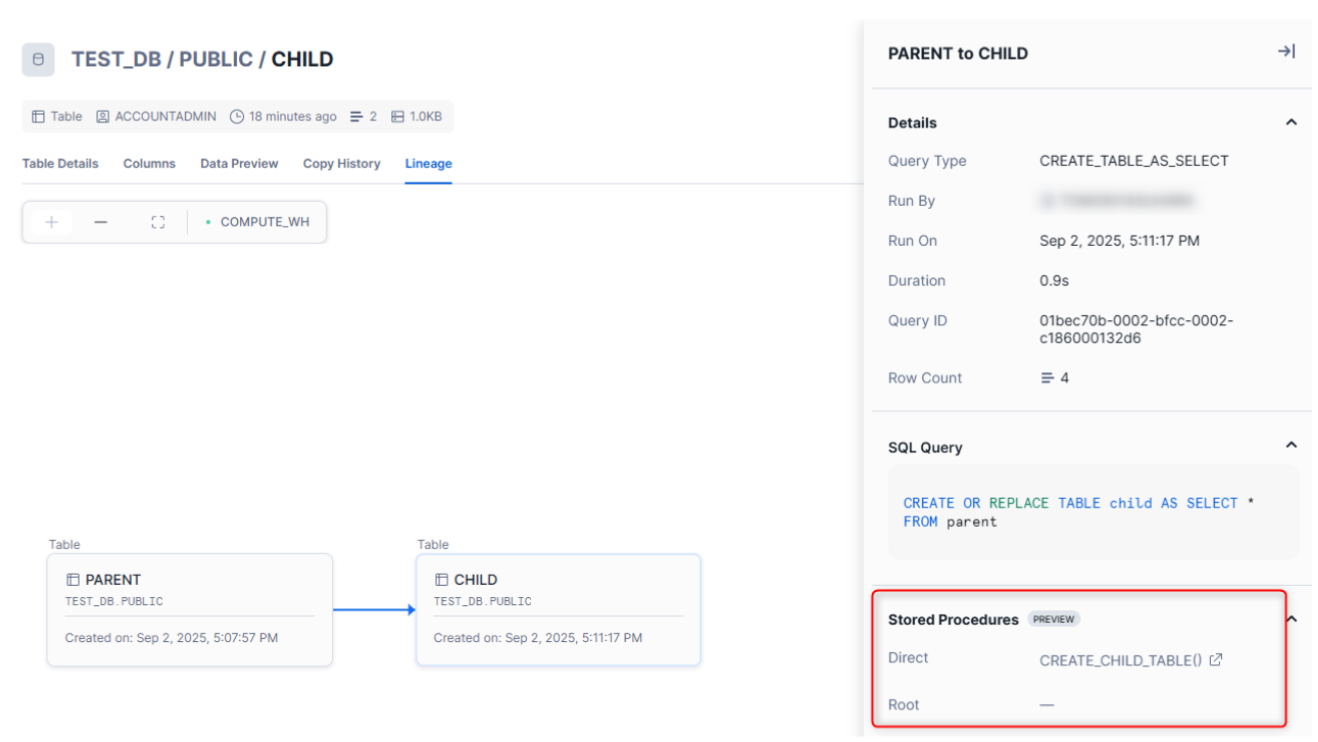
Task: Go to the Copy History tab
Action: pos(341,164)
